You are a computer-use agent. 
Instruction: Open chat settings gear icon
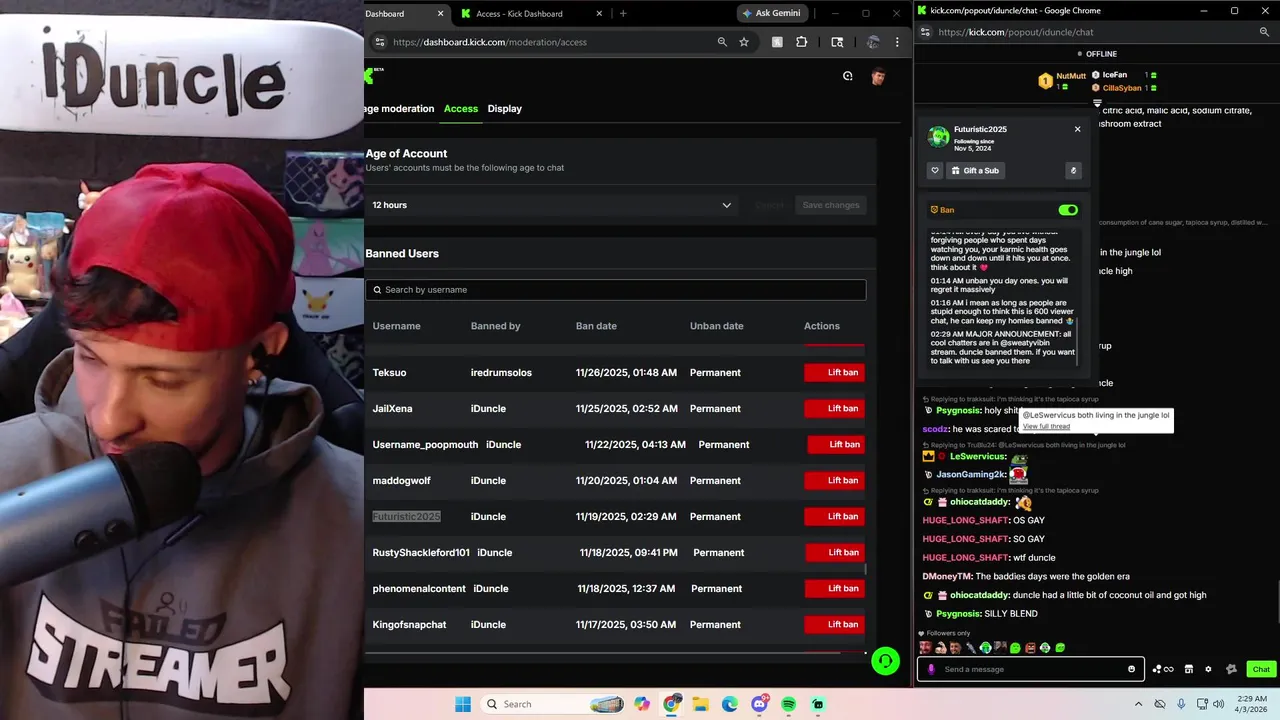click(1208, 669)
